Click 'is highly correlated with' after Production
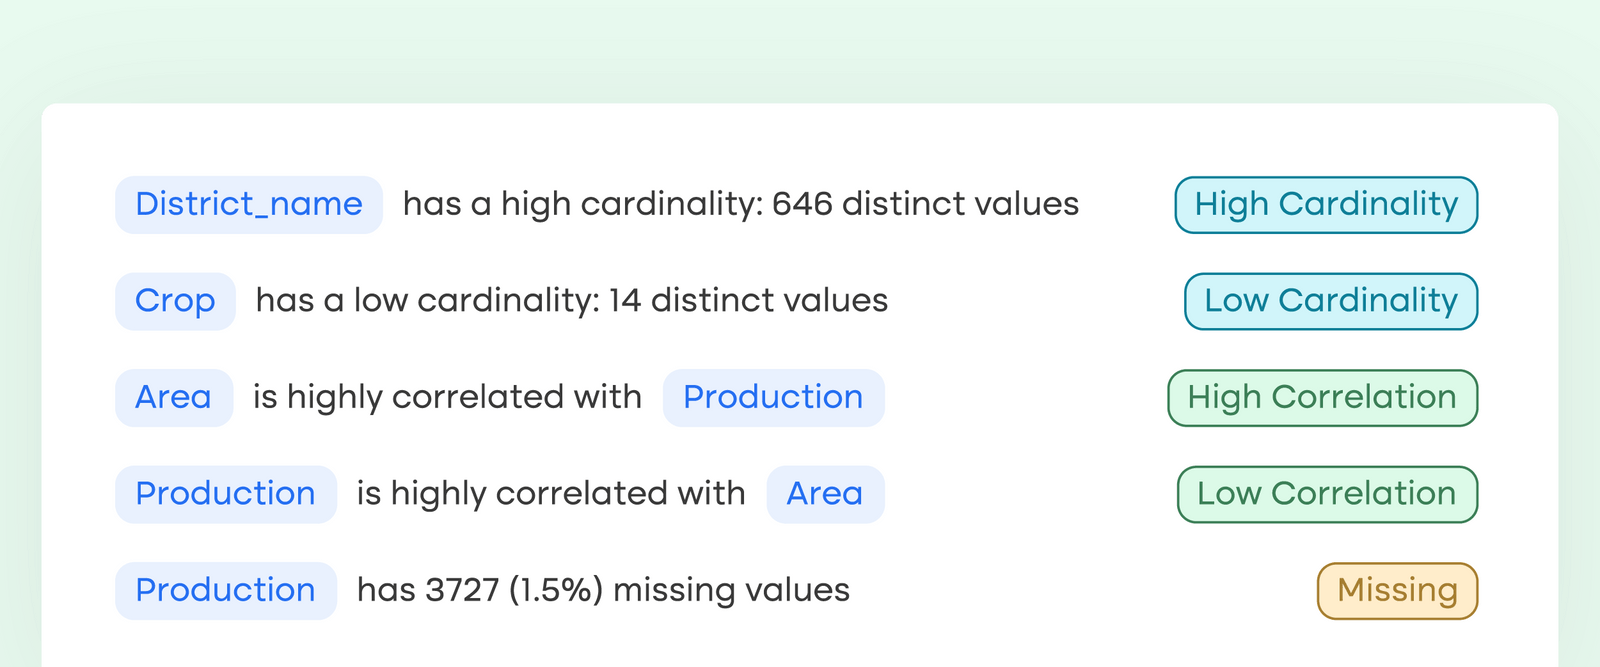Screen dimensions: 1600x667 tap(551, 494)
